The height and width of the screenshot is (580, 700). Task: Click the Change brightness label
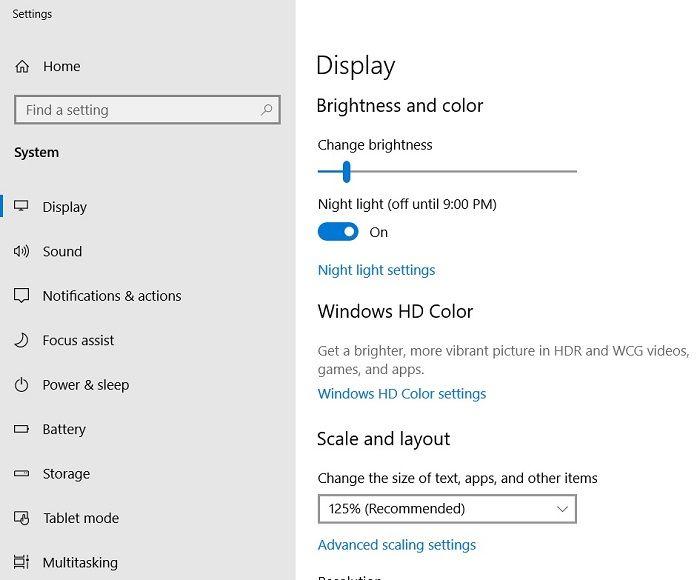coord(375,145)
